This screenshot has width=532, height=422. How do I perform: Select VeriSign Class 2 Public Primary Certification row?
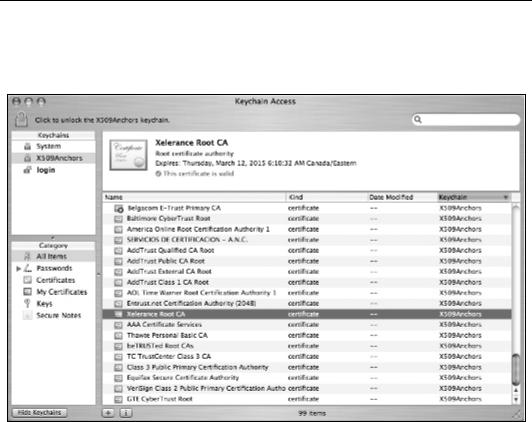(x=307, y=388)
